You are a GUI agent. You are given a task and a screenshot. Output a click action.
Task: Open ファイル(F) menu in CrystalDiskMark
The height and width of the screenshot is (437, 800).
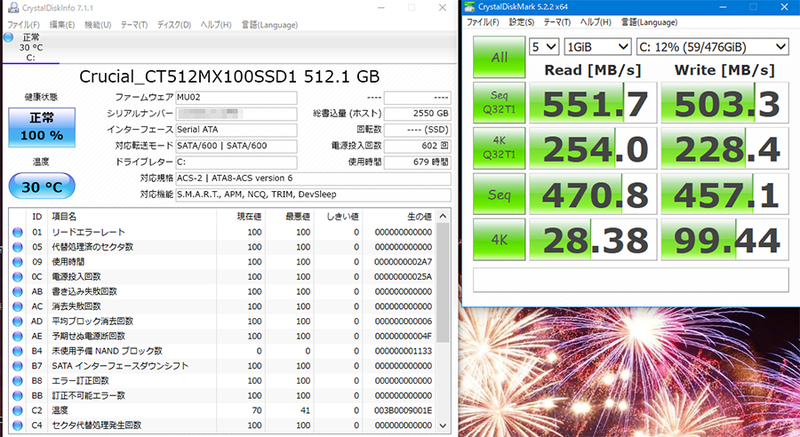[483, 22]
